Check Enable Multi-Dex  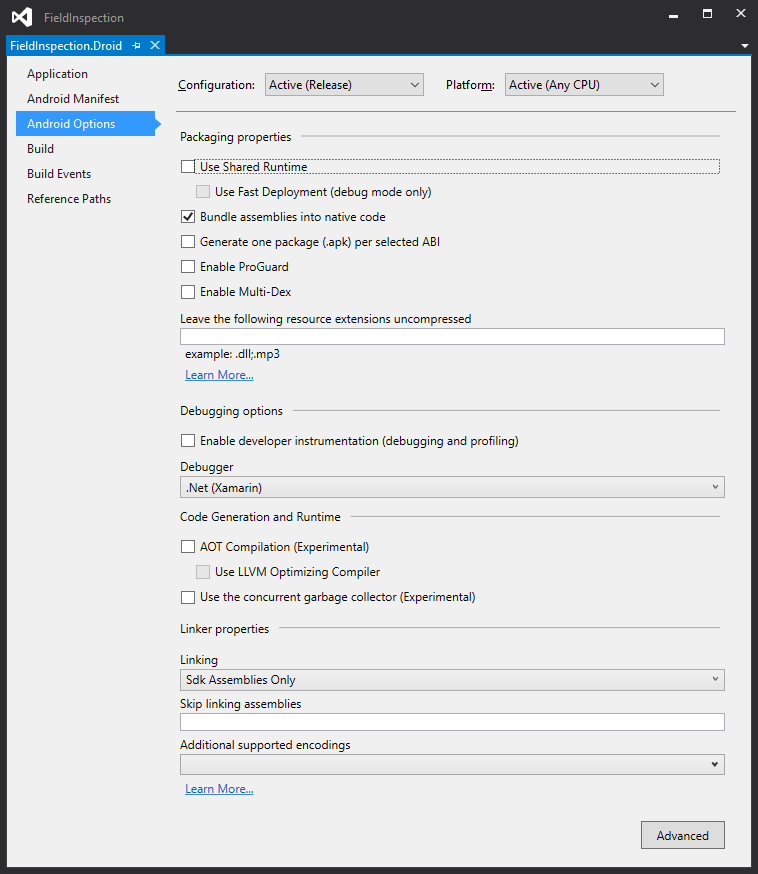tap(188, 292)
